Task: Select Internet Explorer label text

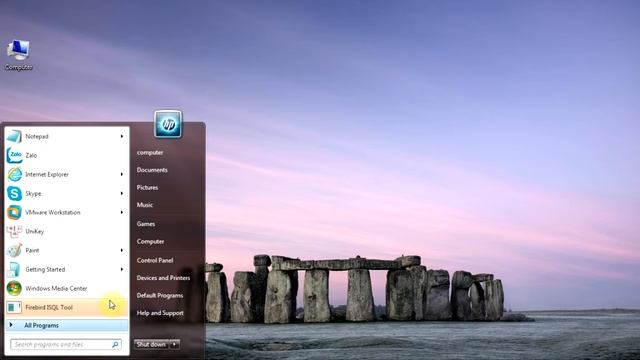Action: 47,174
